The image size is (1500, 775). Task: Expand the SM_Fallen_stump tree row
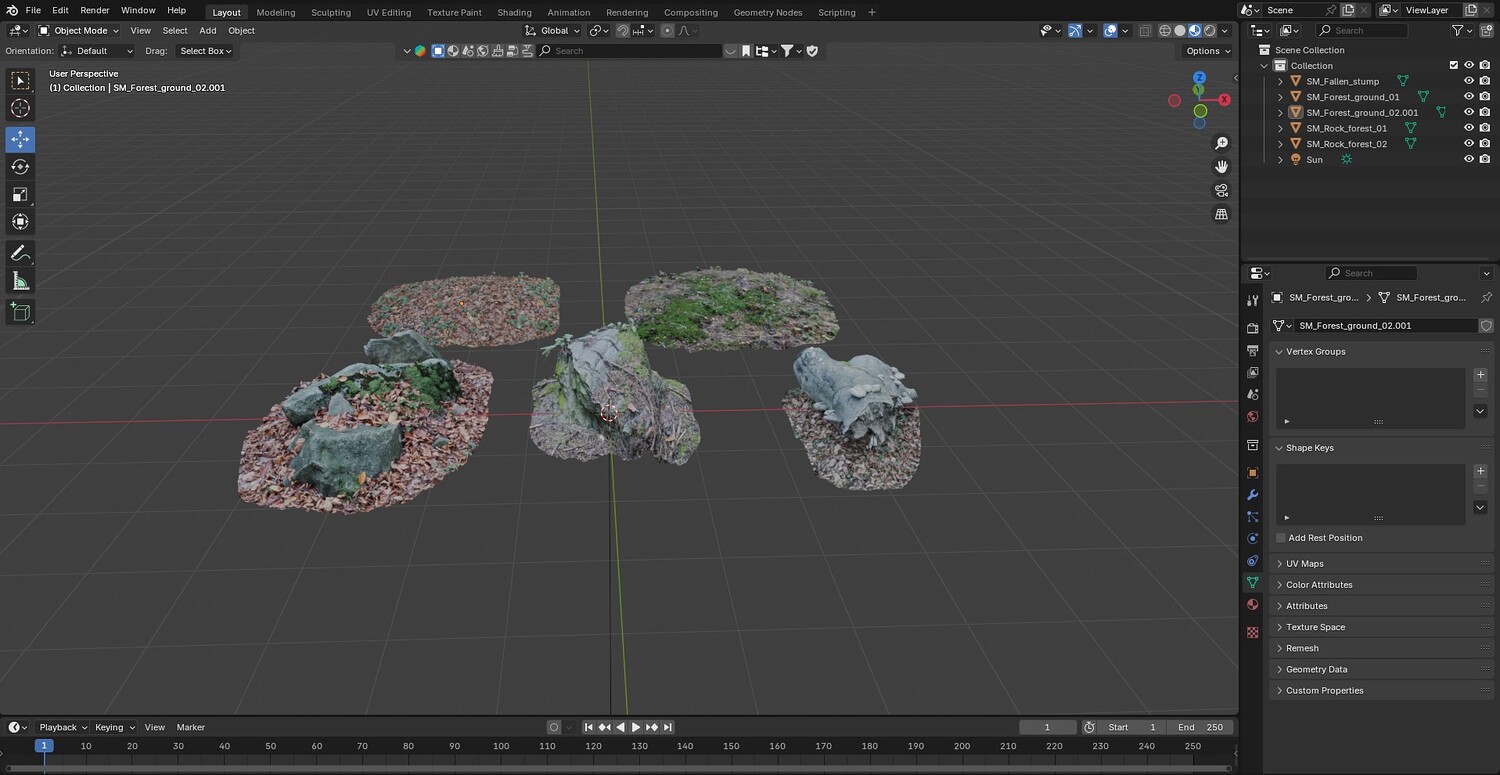coord(1280,81)
